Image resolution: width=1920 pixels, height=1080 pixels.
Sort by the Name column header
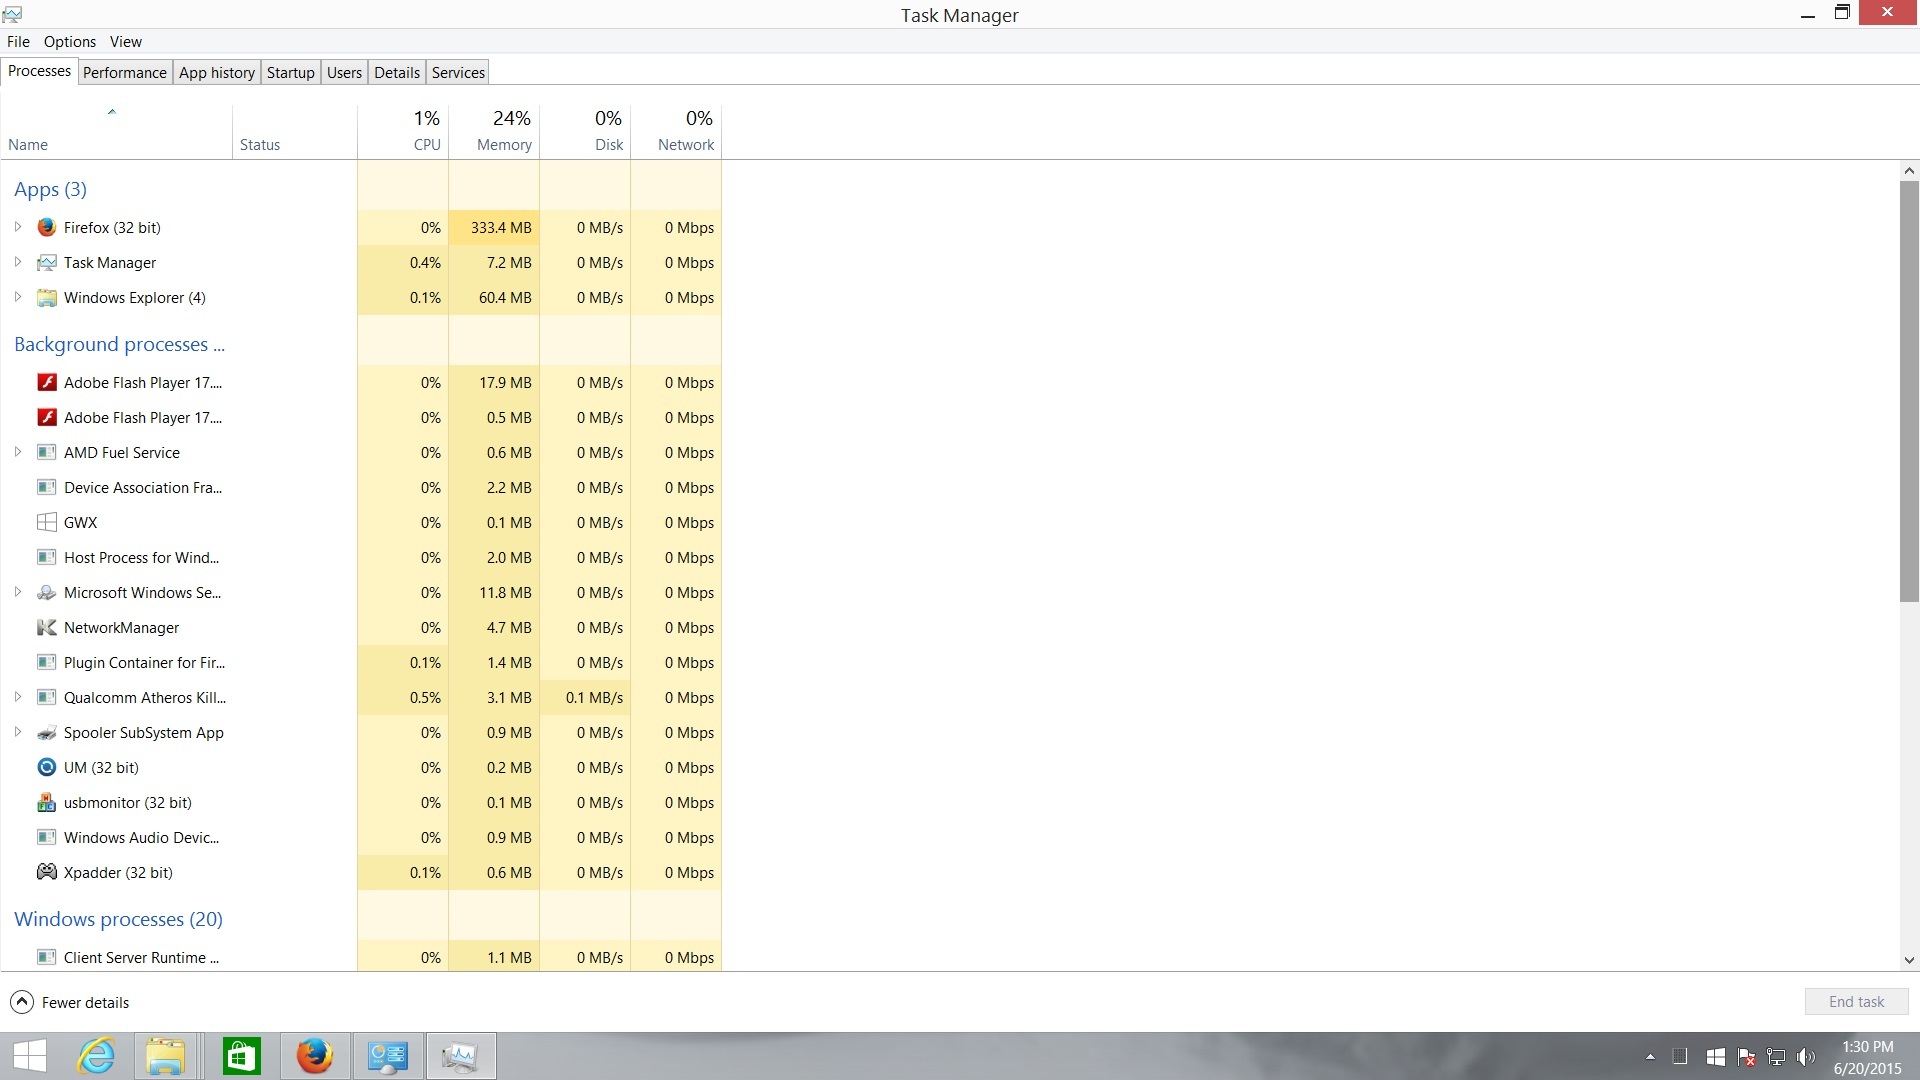click(117, 131)
